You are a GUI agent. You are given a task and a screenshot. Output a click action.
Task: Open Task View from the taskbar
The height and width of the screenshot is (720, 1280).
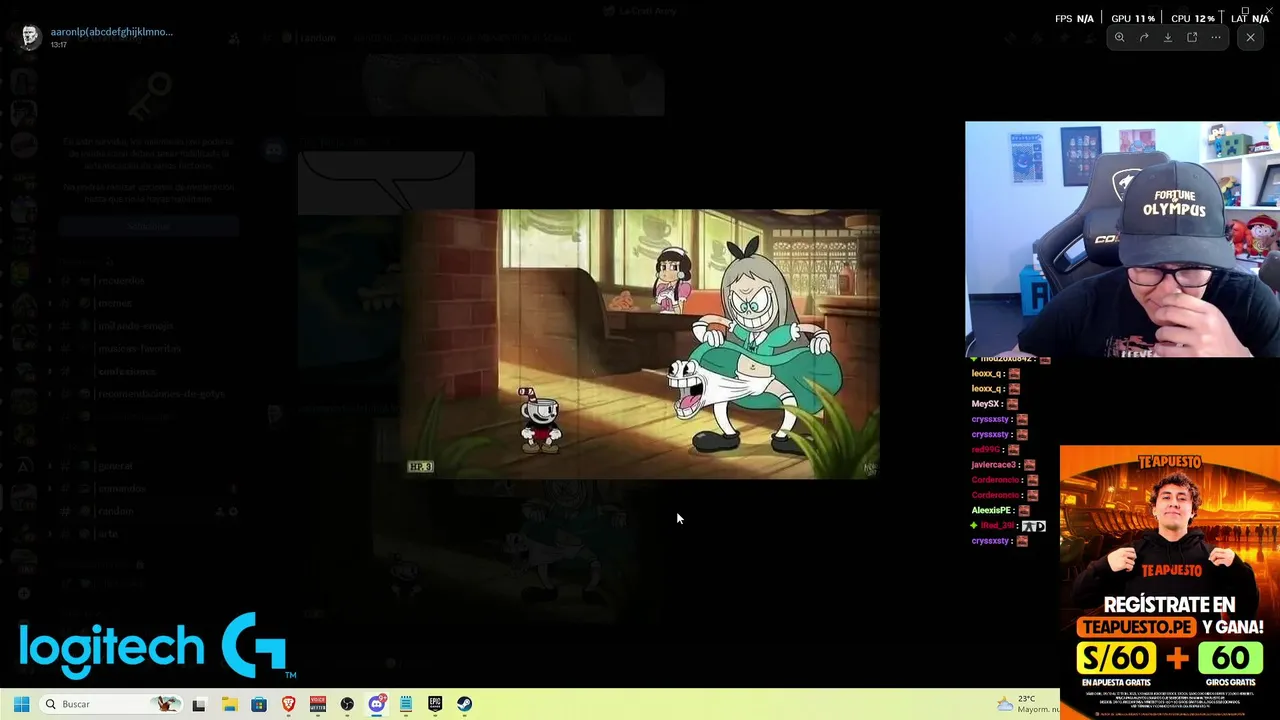pyautogui.click(x=199, y=704)
